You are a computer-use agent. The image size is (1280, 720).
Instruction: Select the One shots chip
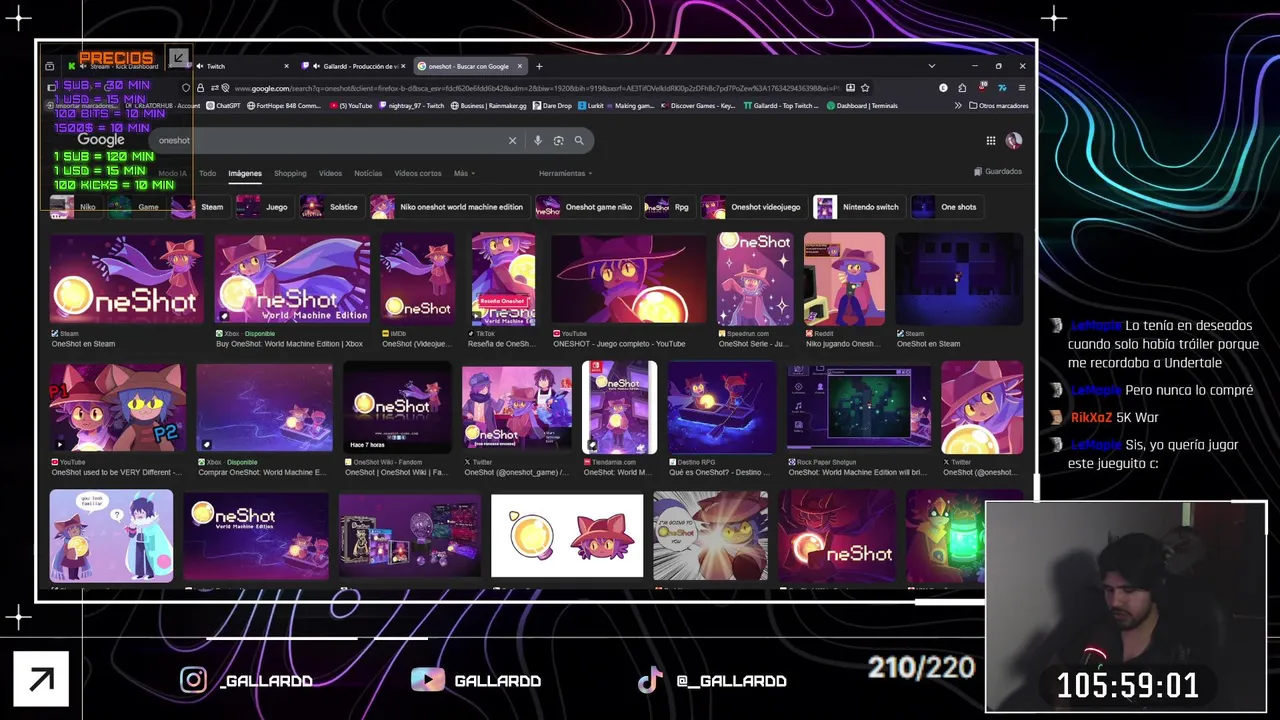tap(947, 207)
